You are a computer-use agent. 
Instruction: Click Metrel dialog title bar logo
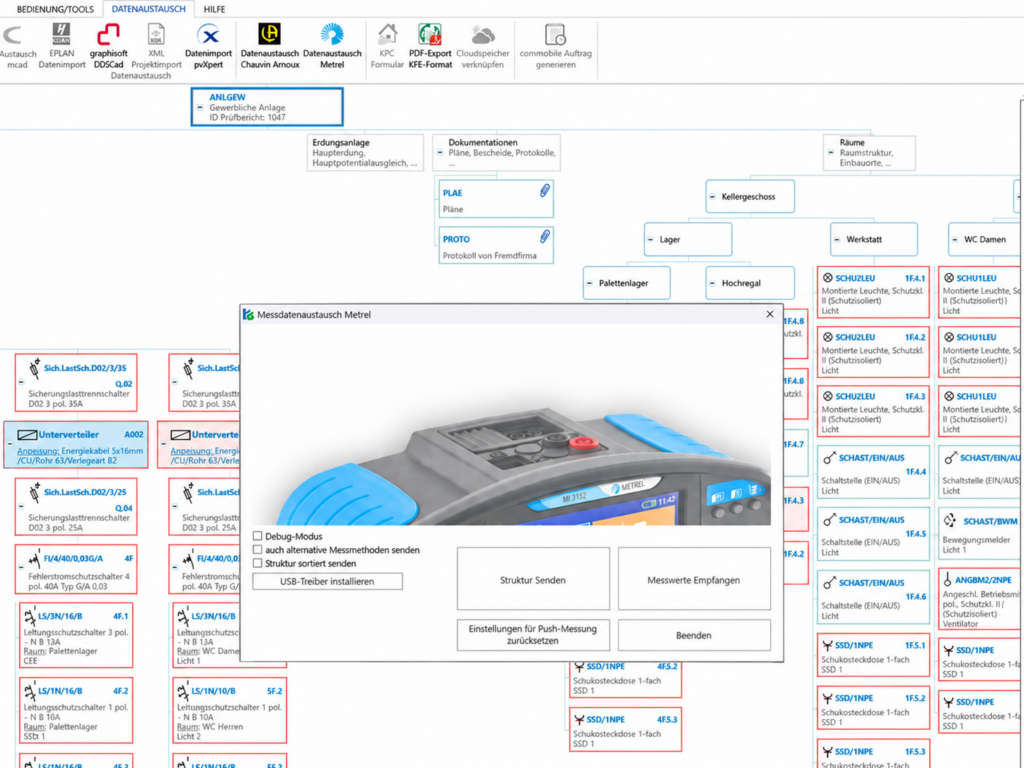tap(248, 315)
